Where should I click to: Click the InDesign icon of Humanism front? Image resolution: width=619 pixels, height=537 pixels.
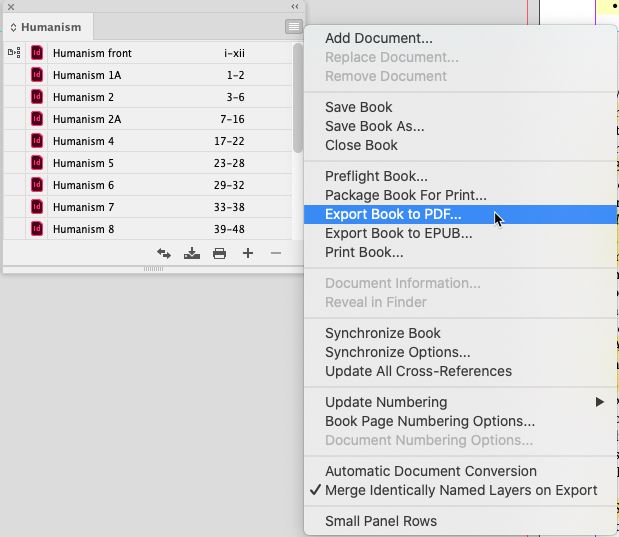(37, 53)
